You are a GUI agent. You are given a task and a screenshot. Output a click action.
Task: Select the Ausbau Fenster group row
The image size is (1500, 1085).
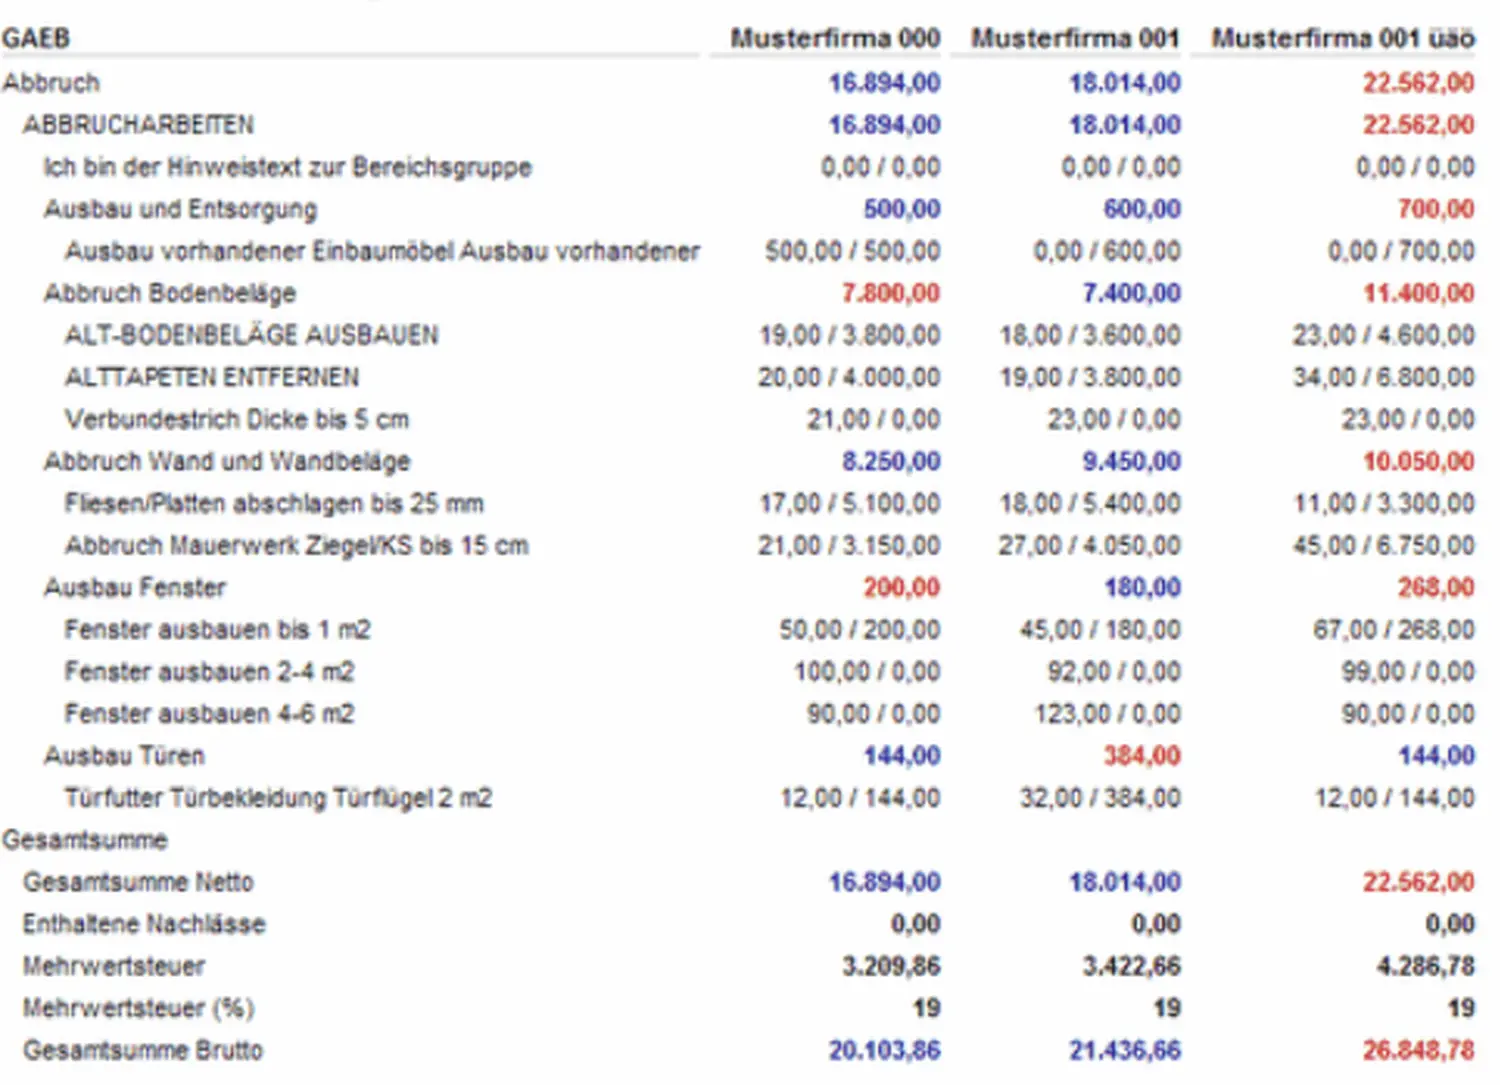click(x=134, y=587)
